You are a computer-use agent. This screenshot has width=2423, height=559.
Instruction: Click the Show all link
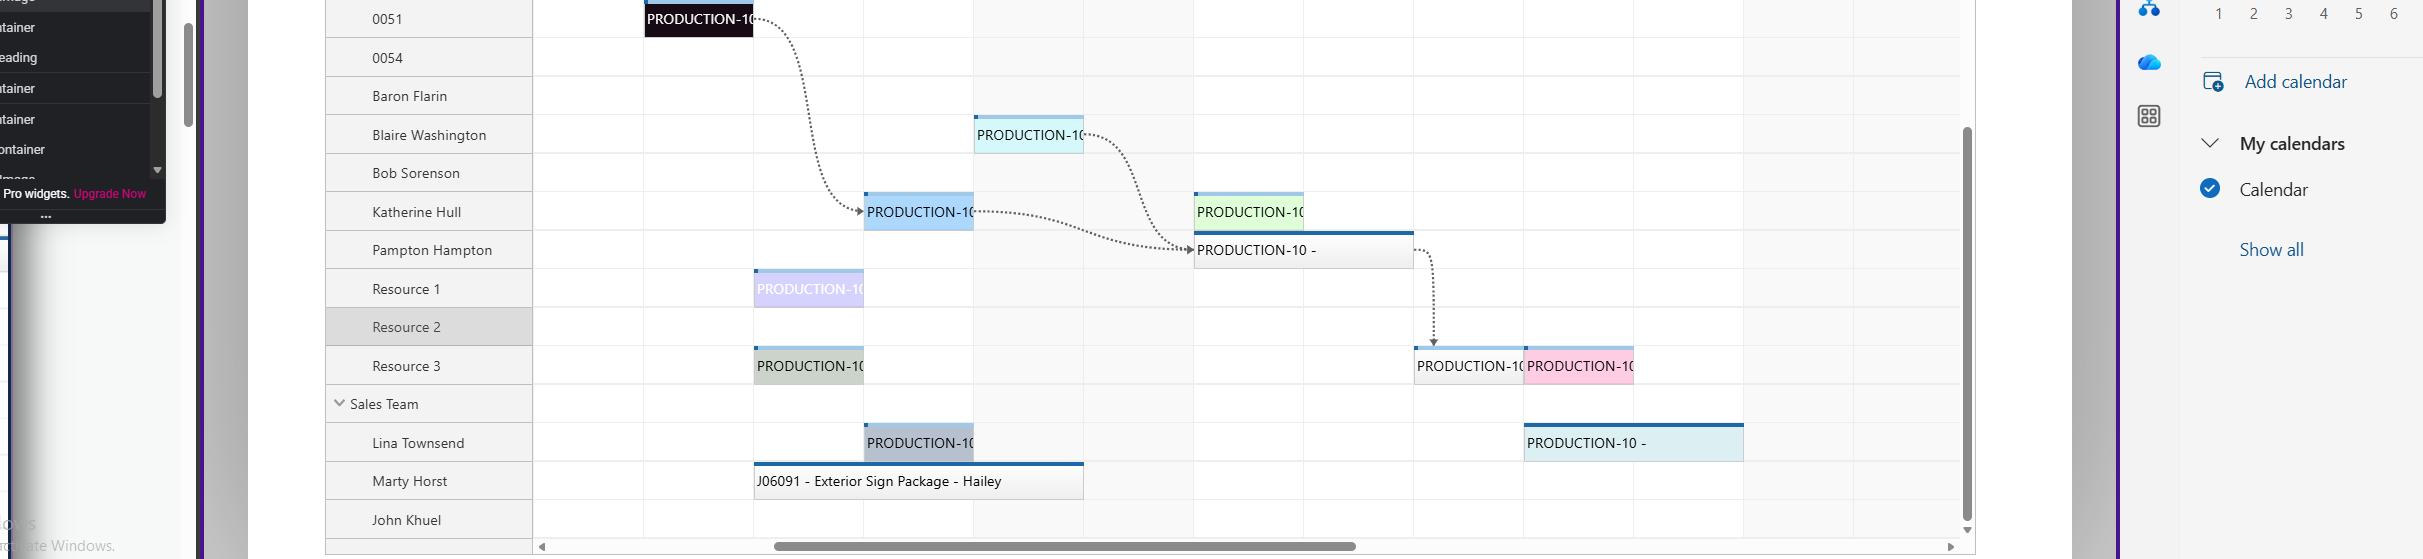coord(2271,250)
